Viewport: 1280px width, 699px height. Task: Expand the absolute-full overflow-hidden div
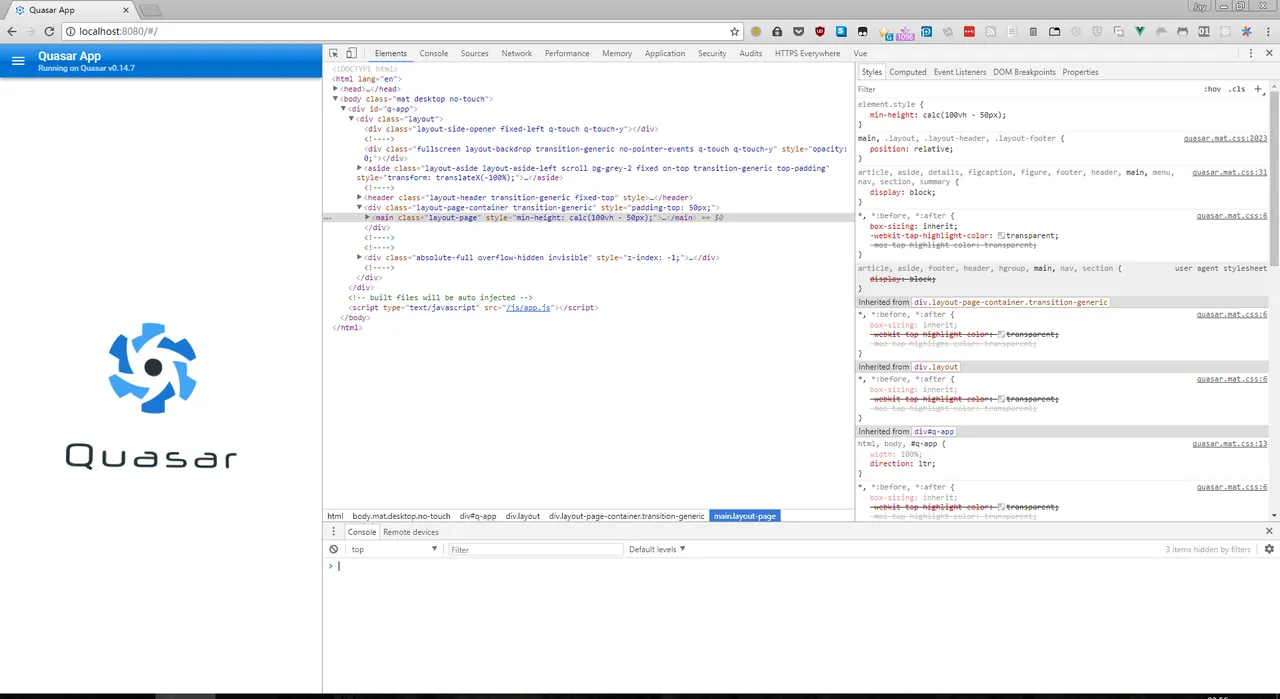tap(360, 257)
